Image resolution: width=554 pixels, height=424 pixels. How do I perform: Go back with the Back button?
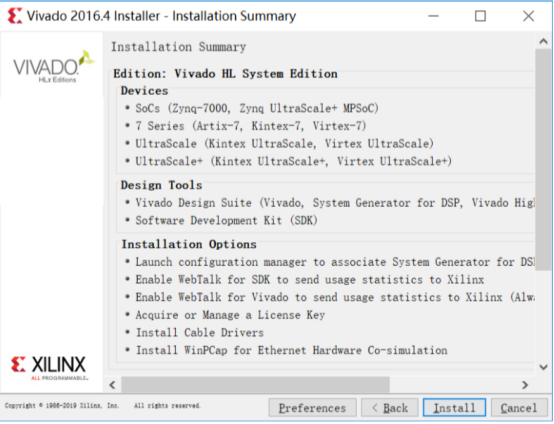[x=390, y=408]
